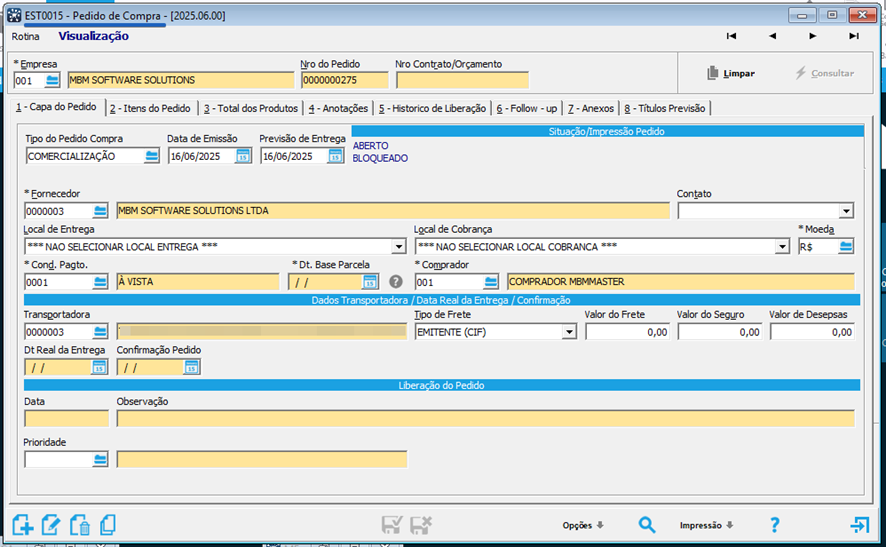Open the Impressão options button

pos(707,525)
